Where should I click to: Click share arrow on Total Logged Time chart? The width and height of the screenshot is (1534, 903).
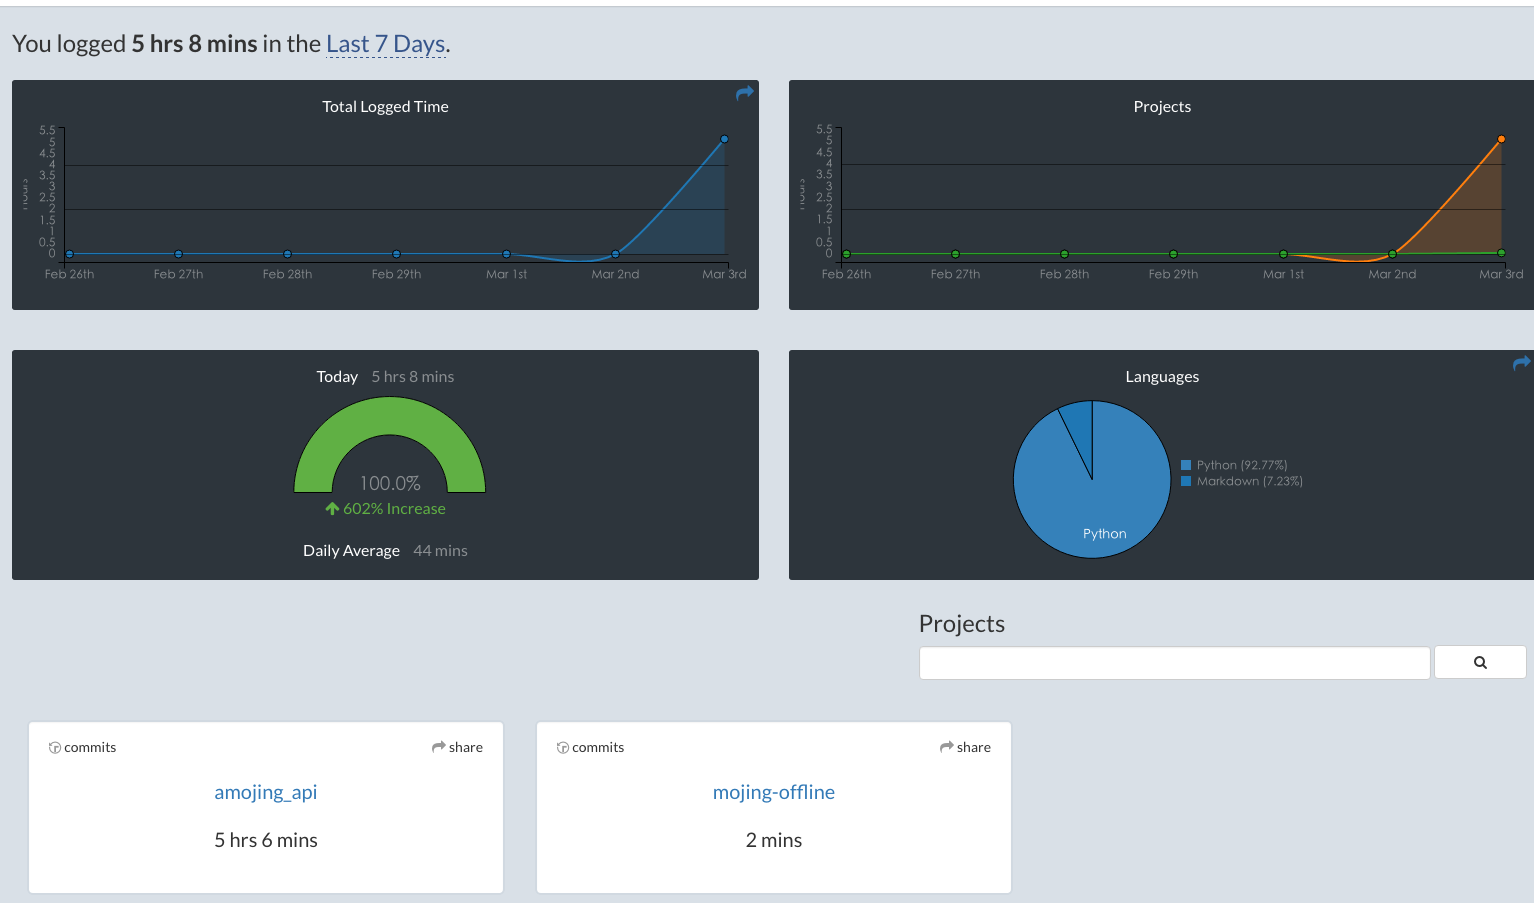click(x=744, y=93)
